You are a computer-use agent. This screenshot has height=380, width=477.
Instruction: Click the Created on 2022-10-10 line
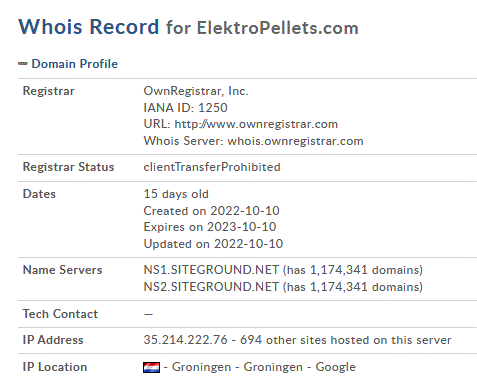pos(211,211)
